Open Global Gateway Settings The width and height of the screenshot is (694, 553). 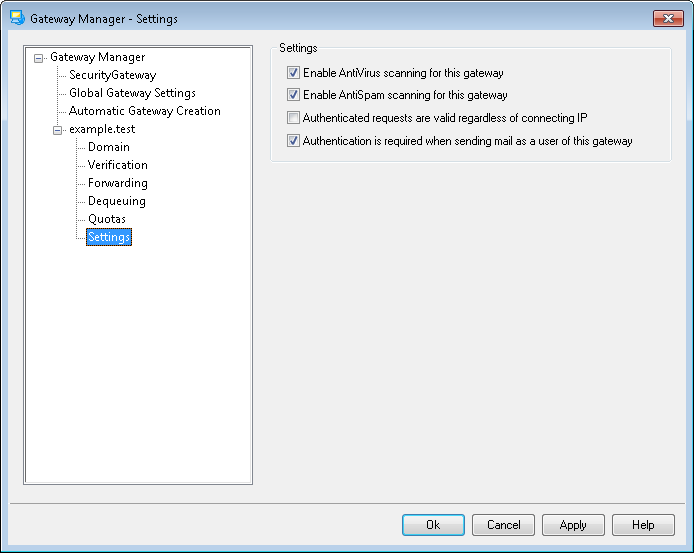(x=132, y=93)
